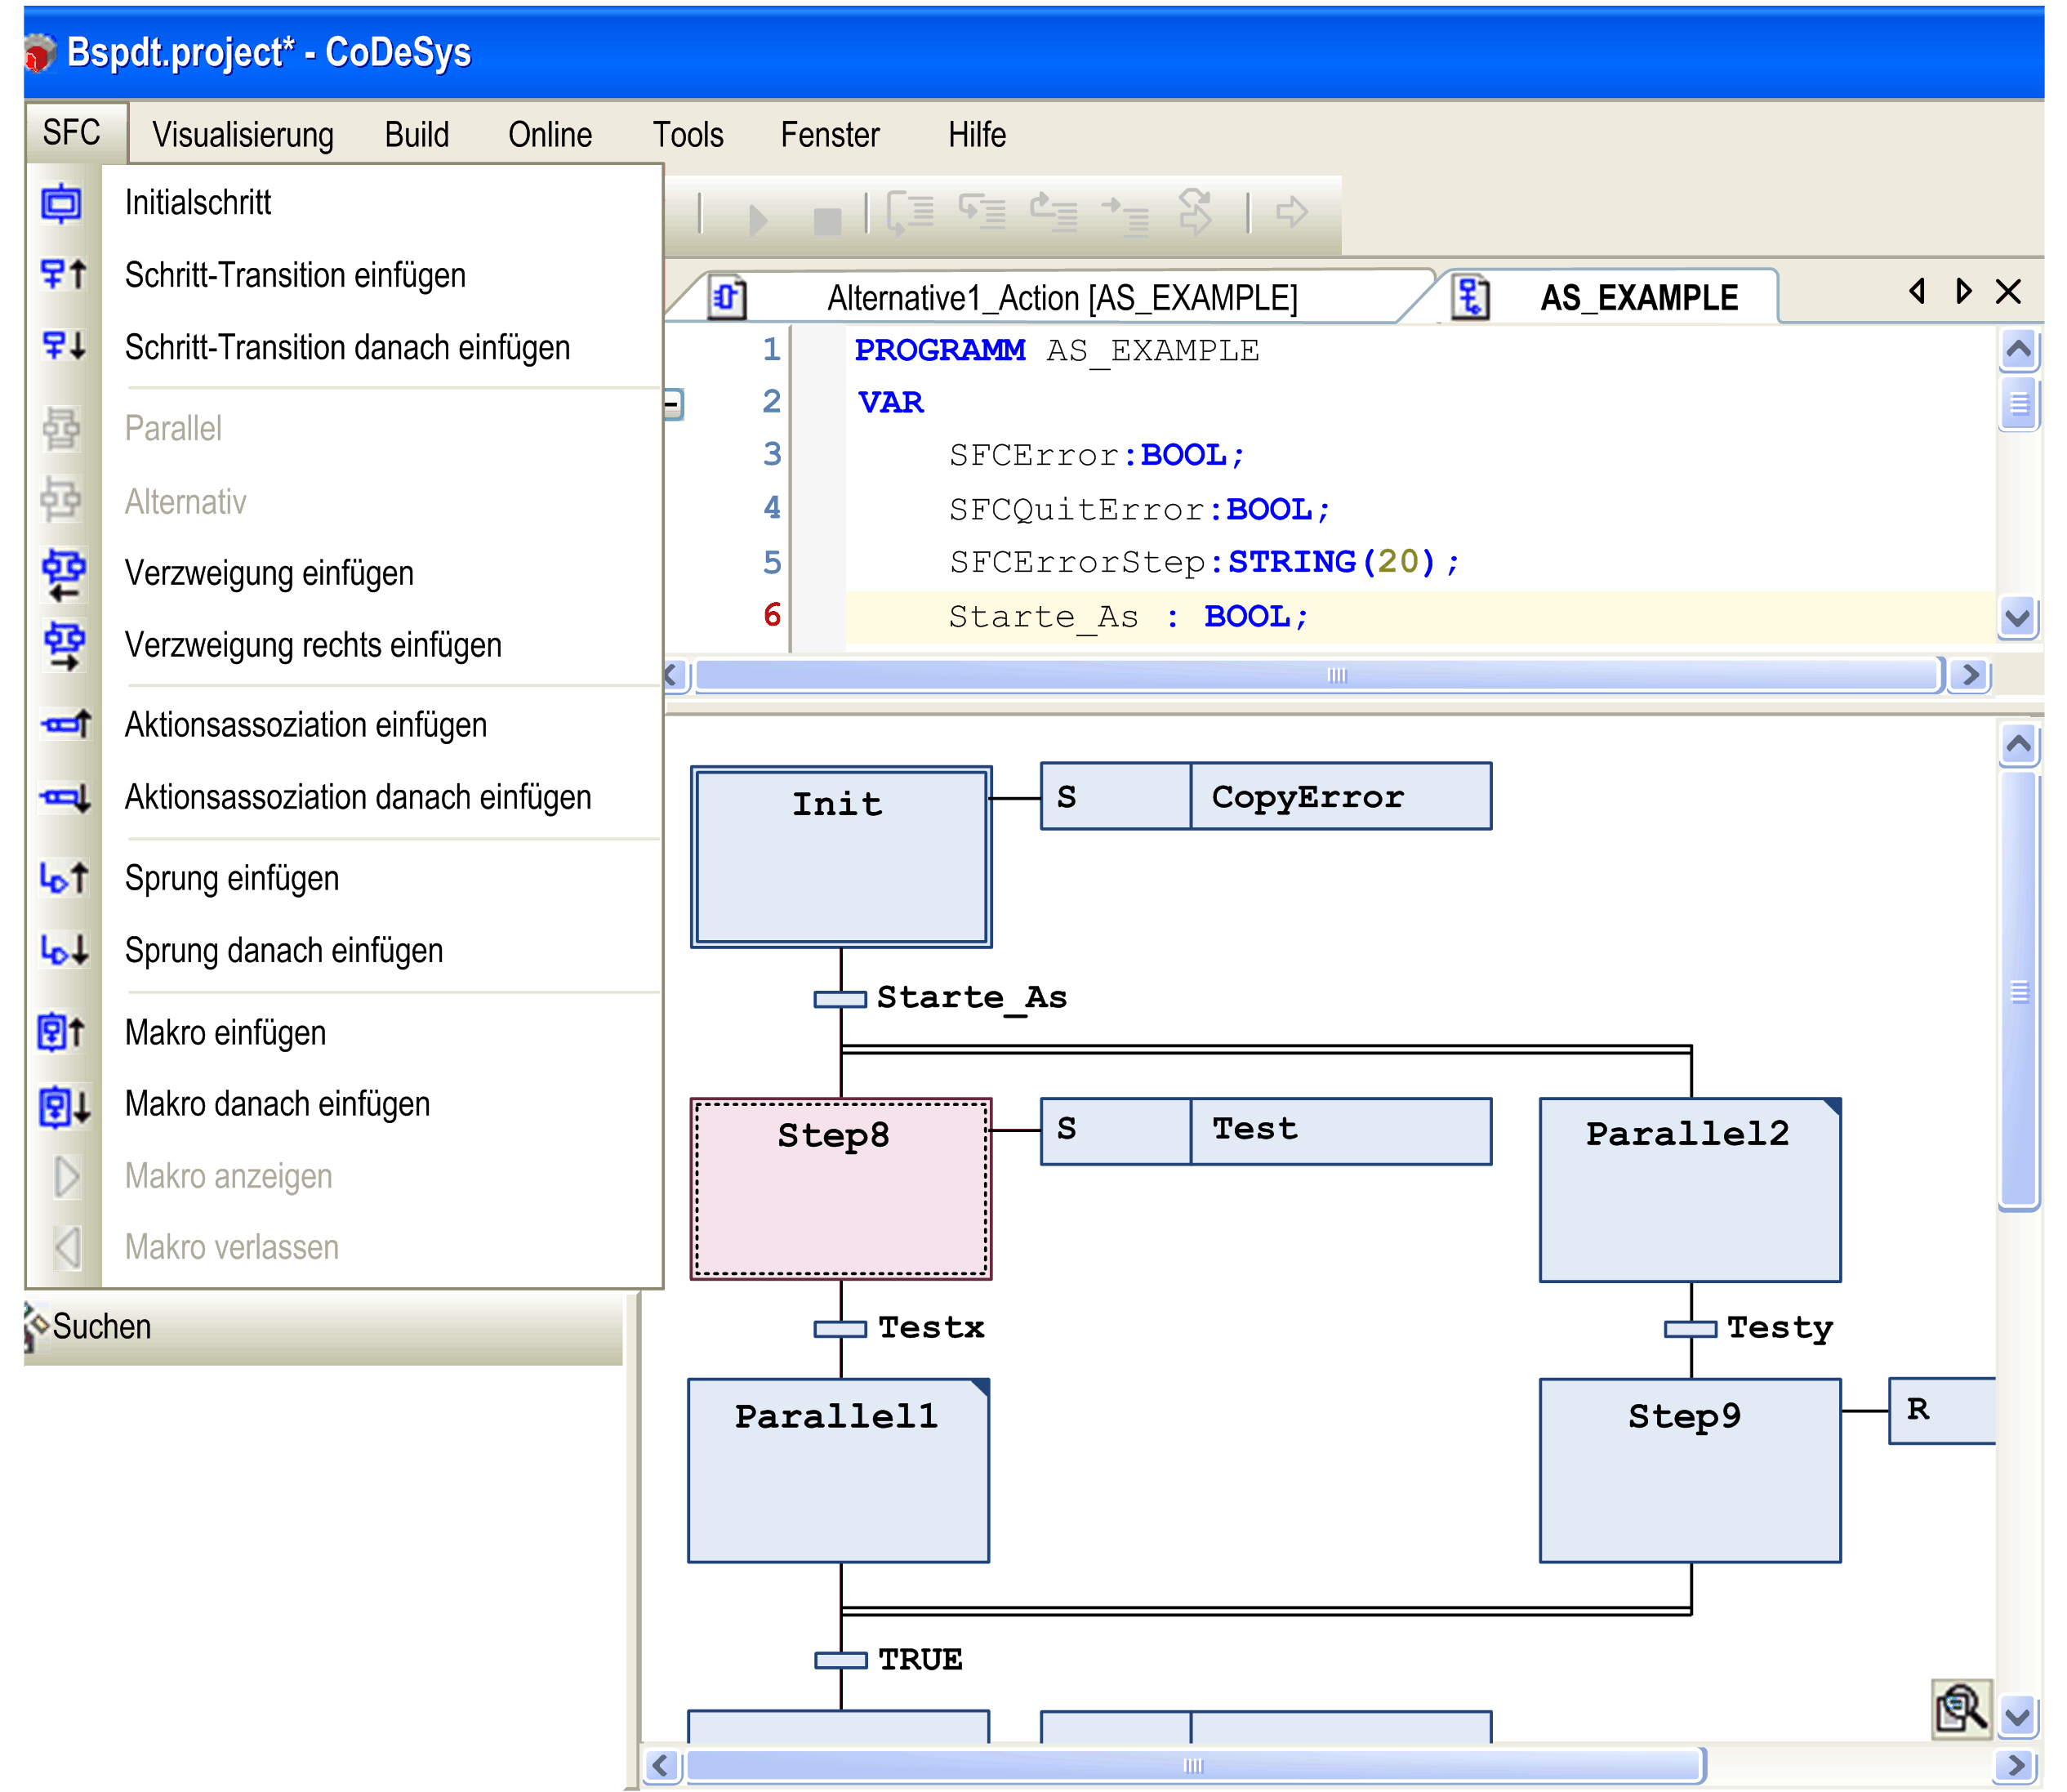Select Verzweigung rechts einfügen entry

tap(312, 646)
